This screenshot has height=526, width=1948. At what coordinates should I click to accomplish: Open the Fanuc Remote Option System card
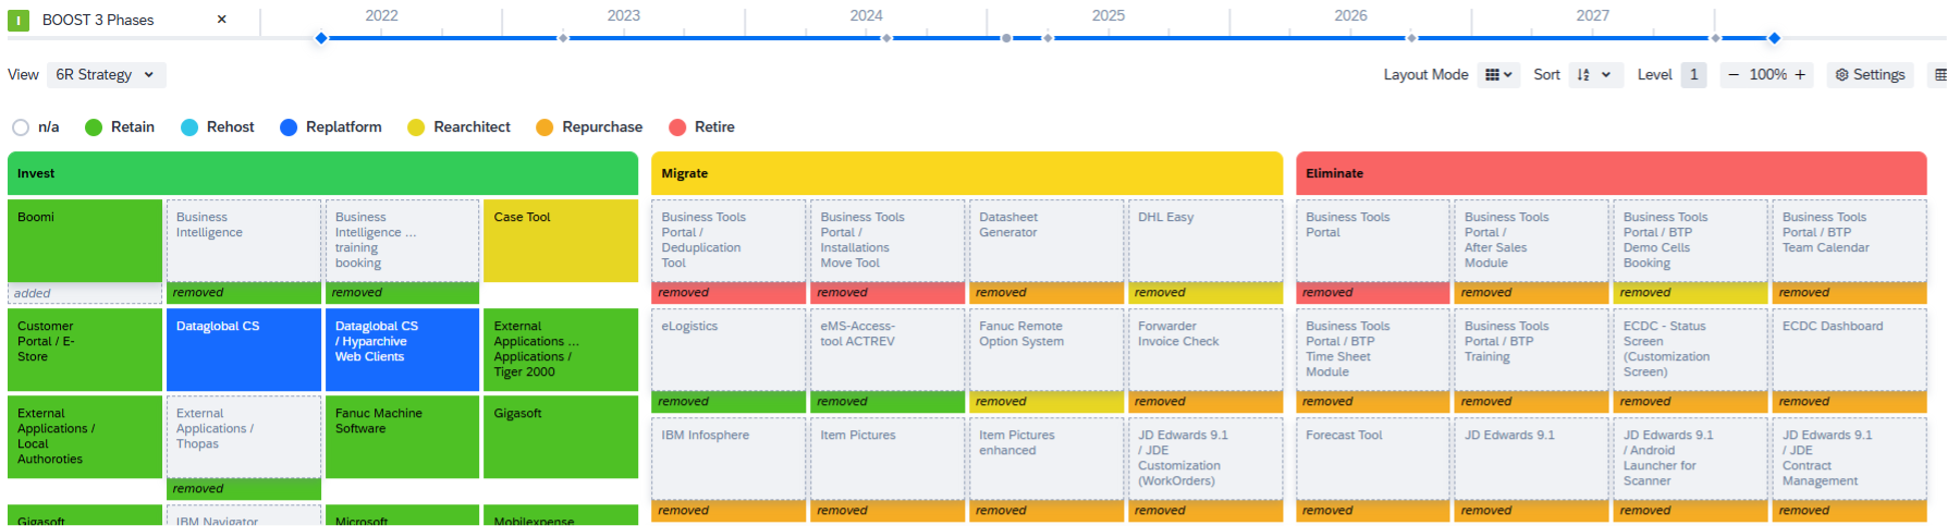click(x=1046, y=350)
